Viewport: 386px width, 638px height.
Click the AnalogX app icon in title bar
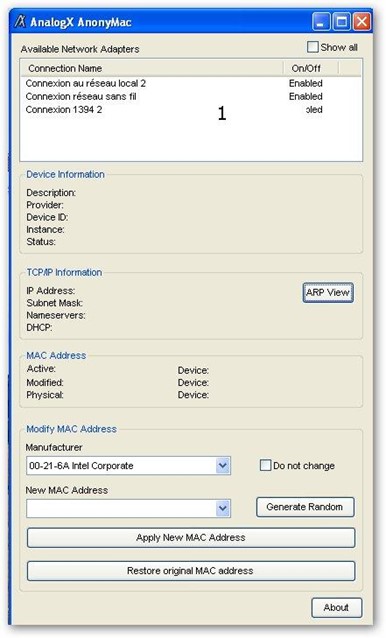point(20,22)
